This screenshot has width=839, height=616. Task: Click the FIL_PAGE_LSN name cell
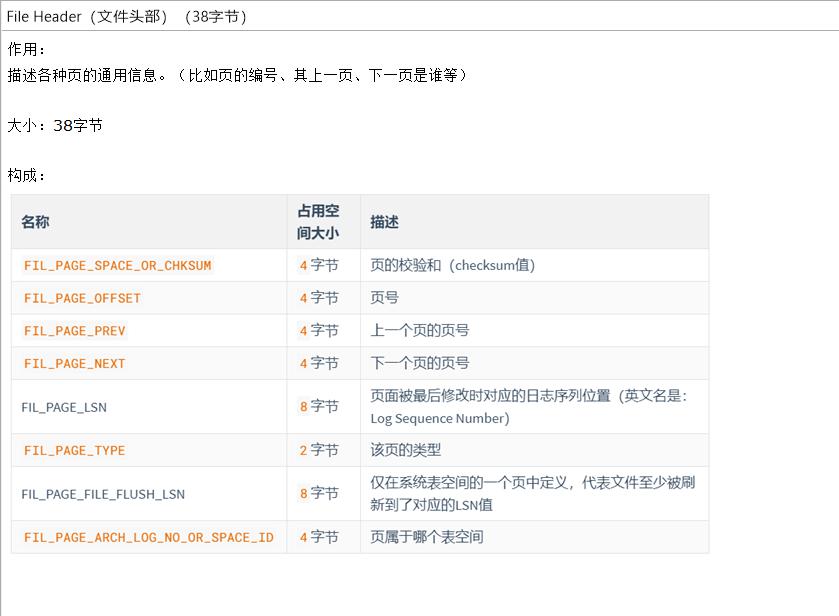(64, 407)
